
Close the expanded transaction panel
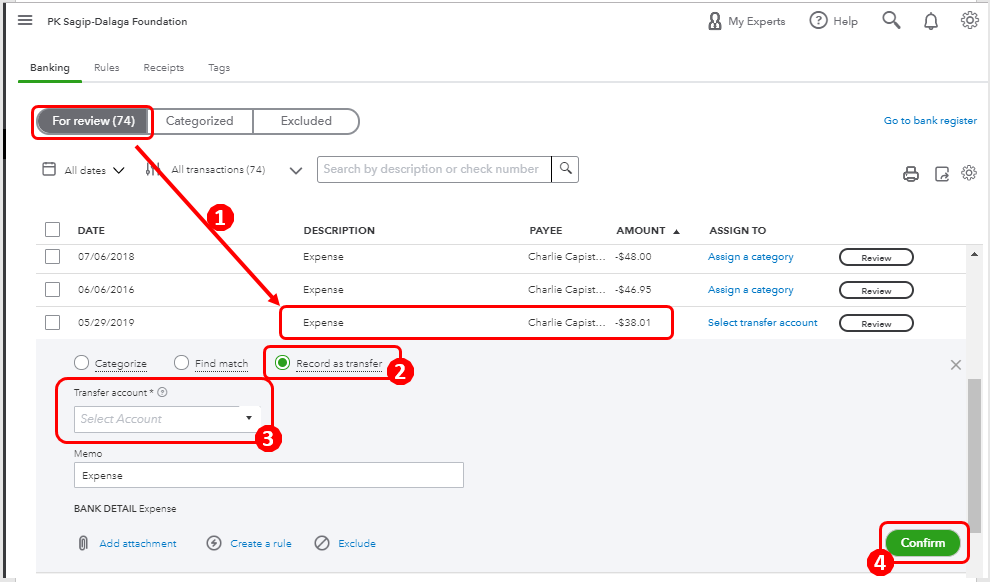pyautogui.click(x=955, y=365)
